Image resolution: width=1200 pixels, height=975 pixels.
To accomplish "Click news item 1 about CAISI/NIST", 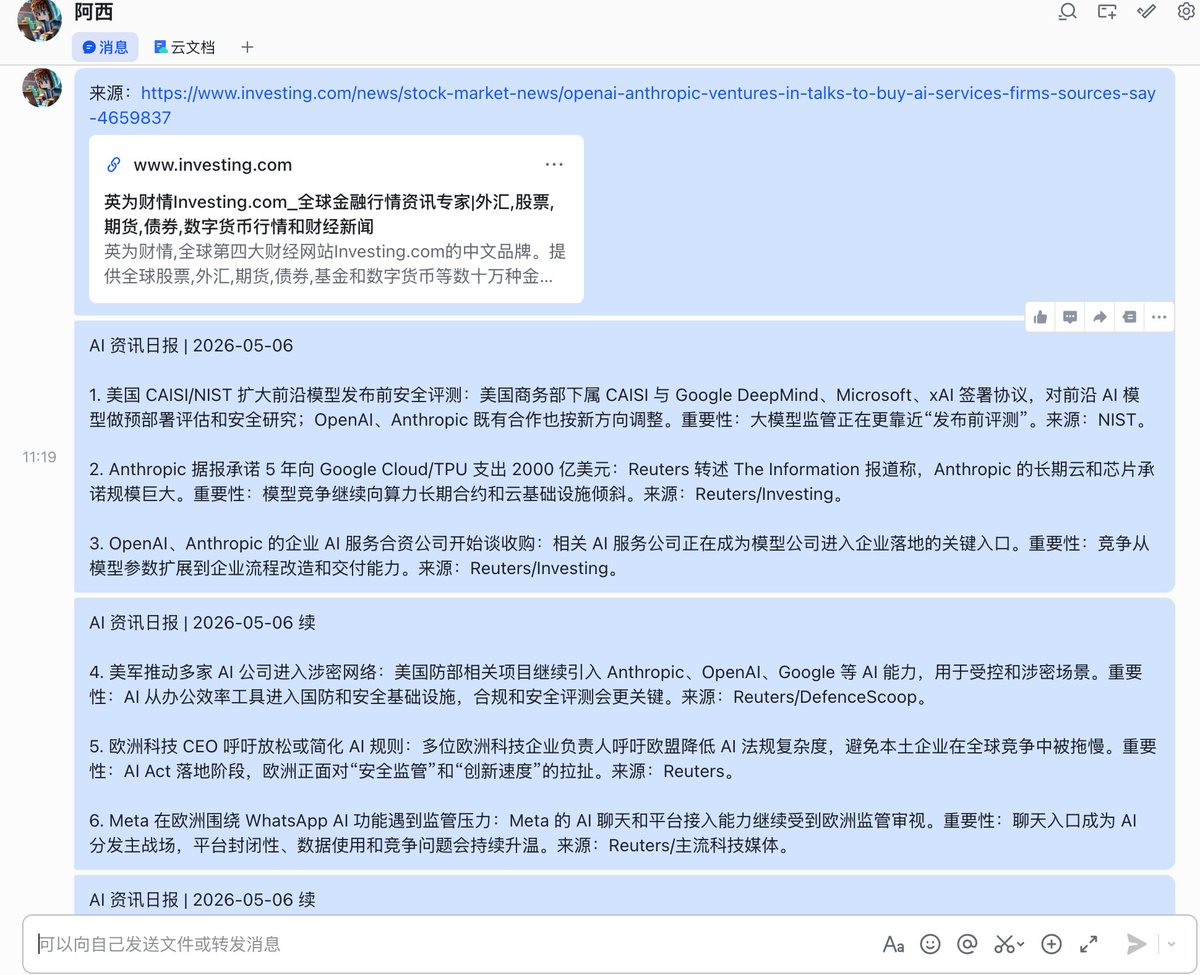I will point(621,407).
